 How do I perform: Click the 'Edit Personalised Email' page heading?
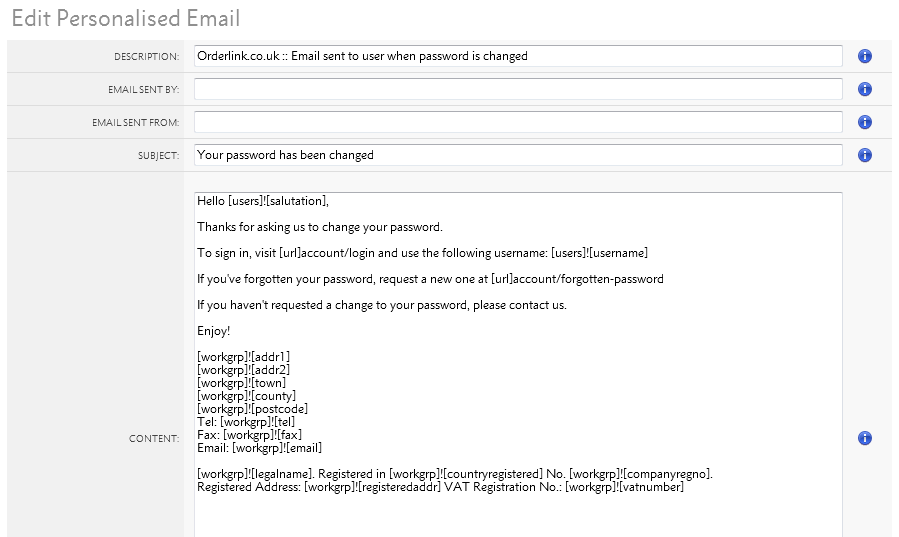[126, 18]
